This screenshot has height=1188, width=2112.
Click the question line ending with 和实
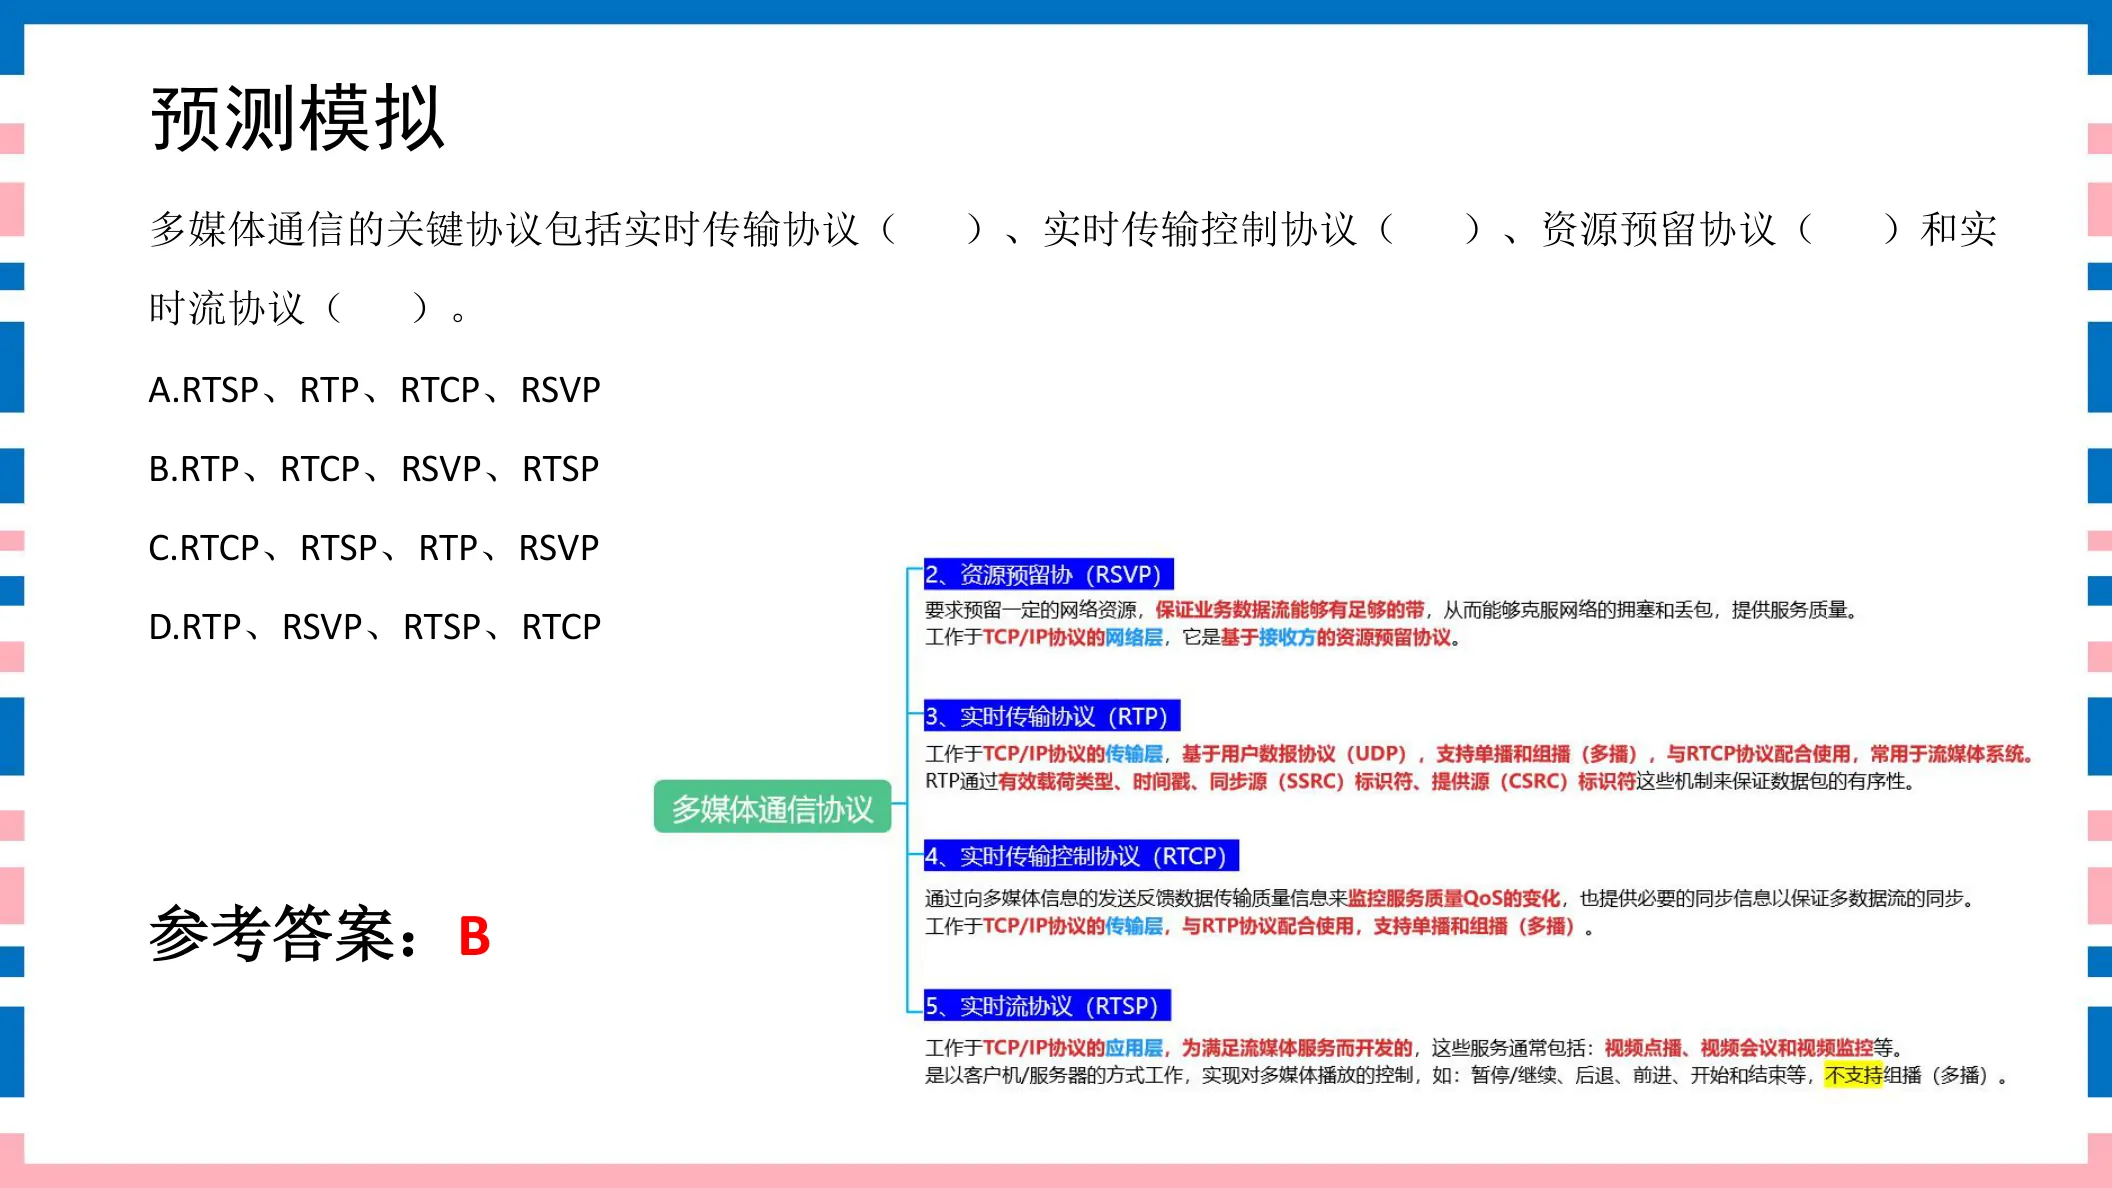[x=1073, y=230]
